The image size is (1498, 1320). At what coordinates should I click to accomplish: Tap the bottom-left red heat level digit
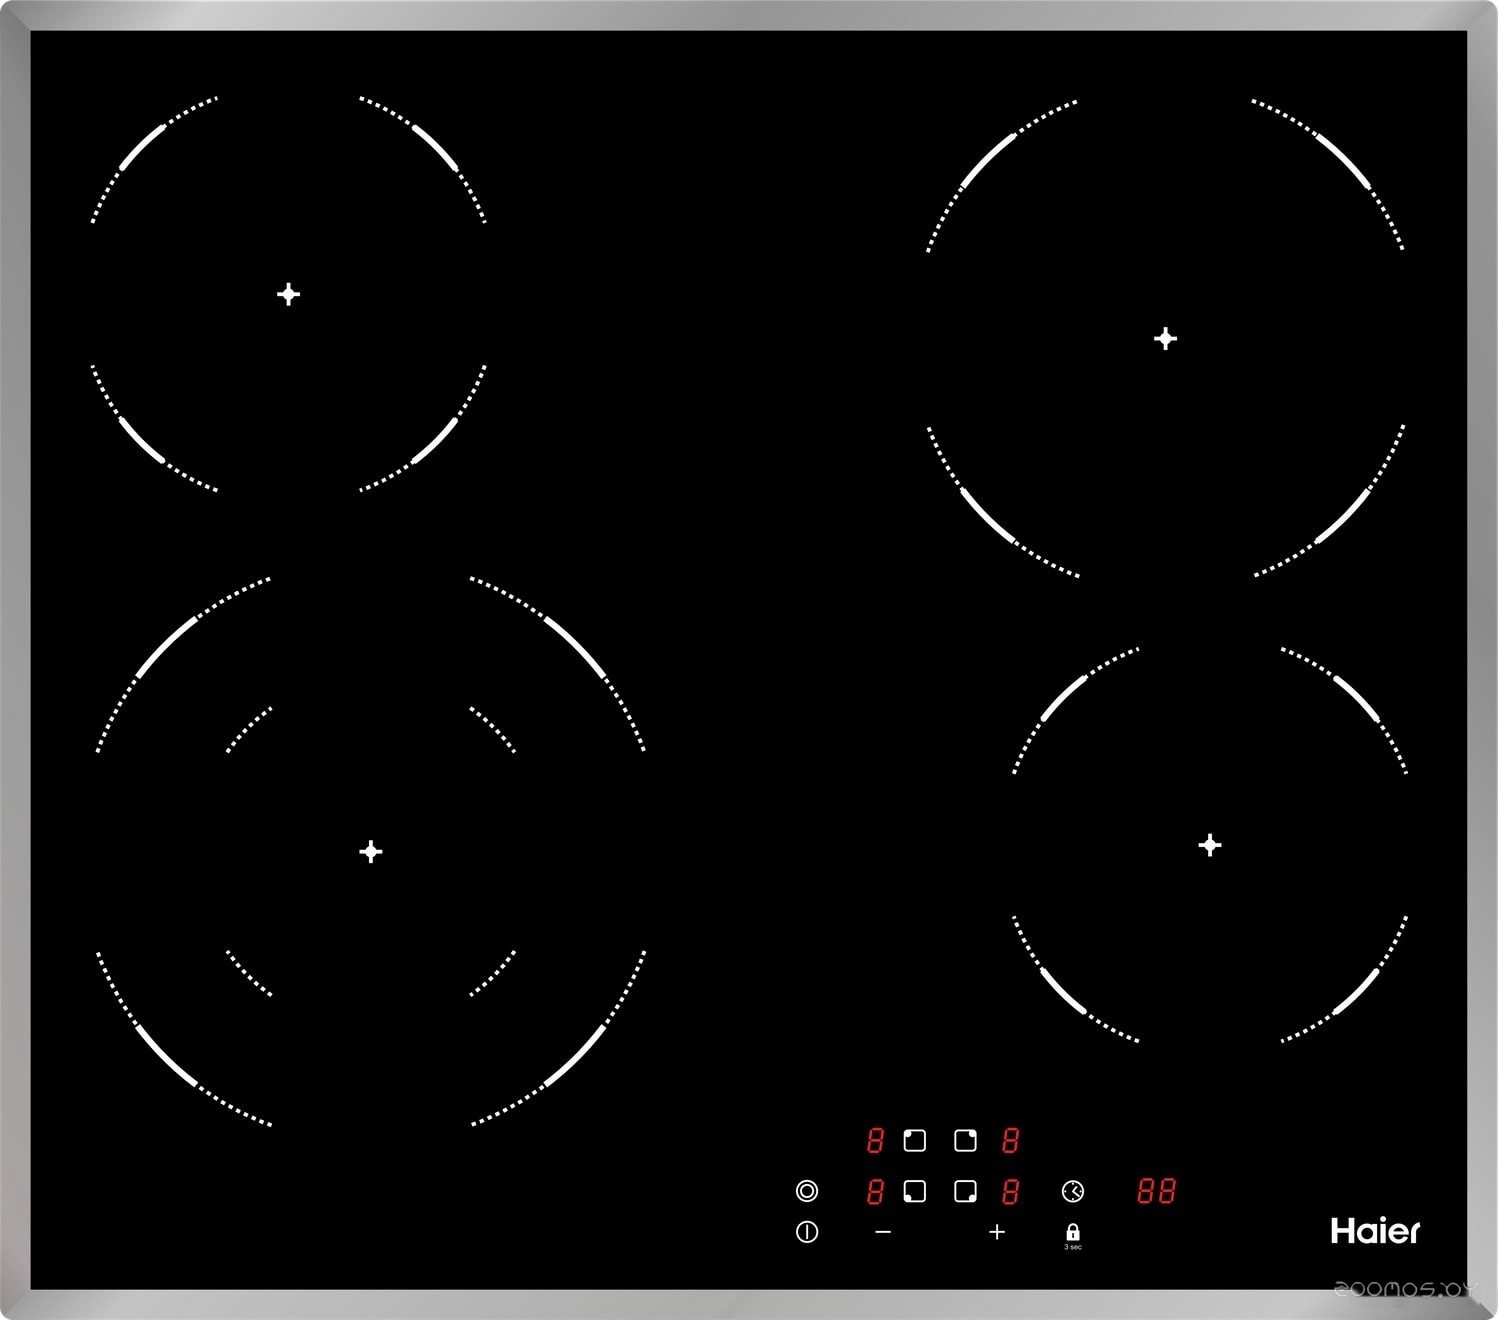[x=875, y=1192]
